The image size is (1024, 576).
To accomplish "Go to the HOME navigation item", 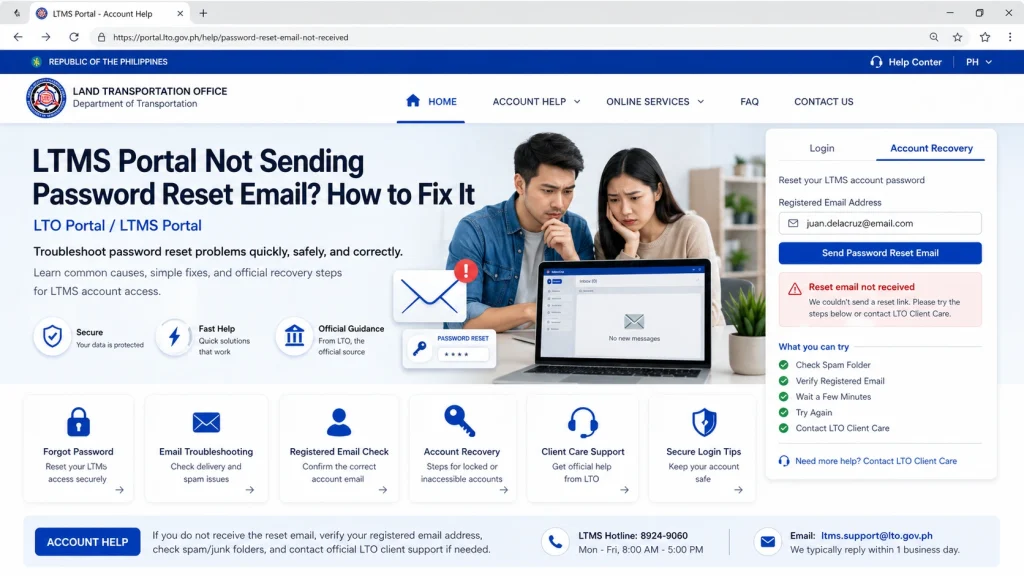I will point(431,101).
